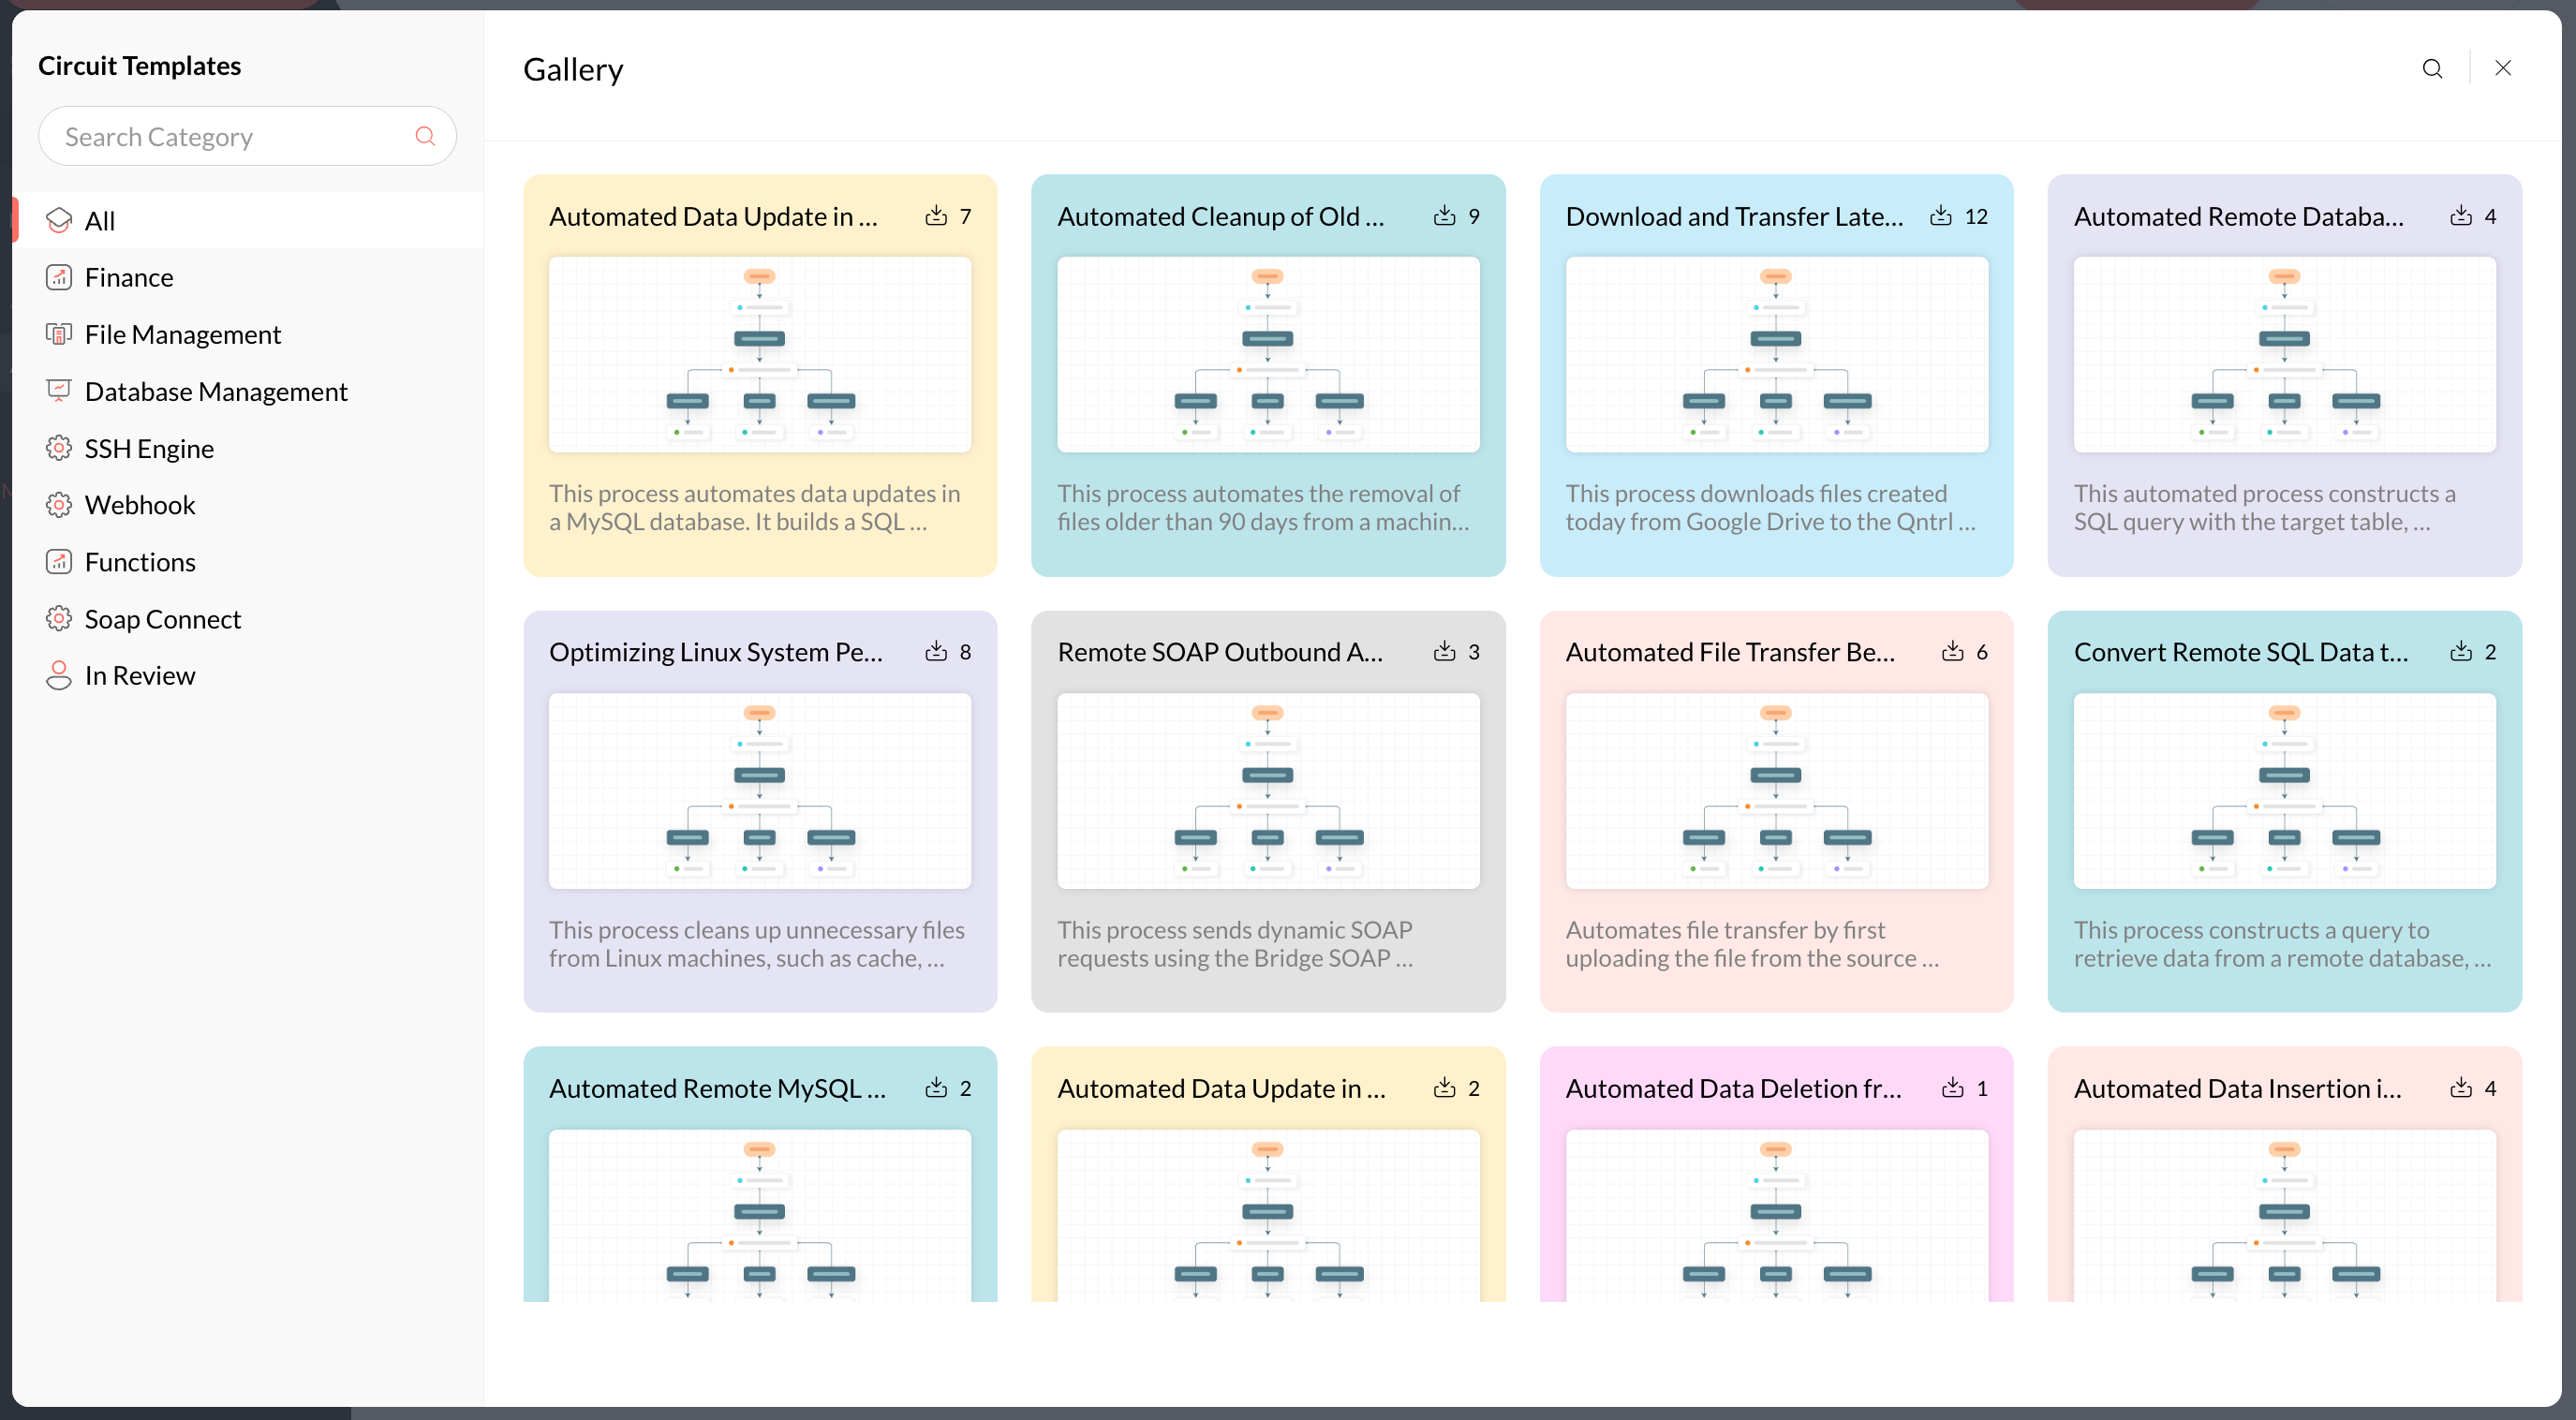The image size is (2576, 1420).
Task: Close the Gallery dialog
Action: coord(2503,68)
